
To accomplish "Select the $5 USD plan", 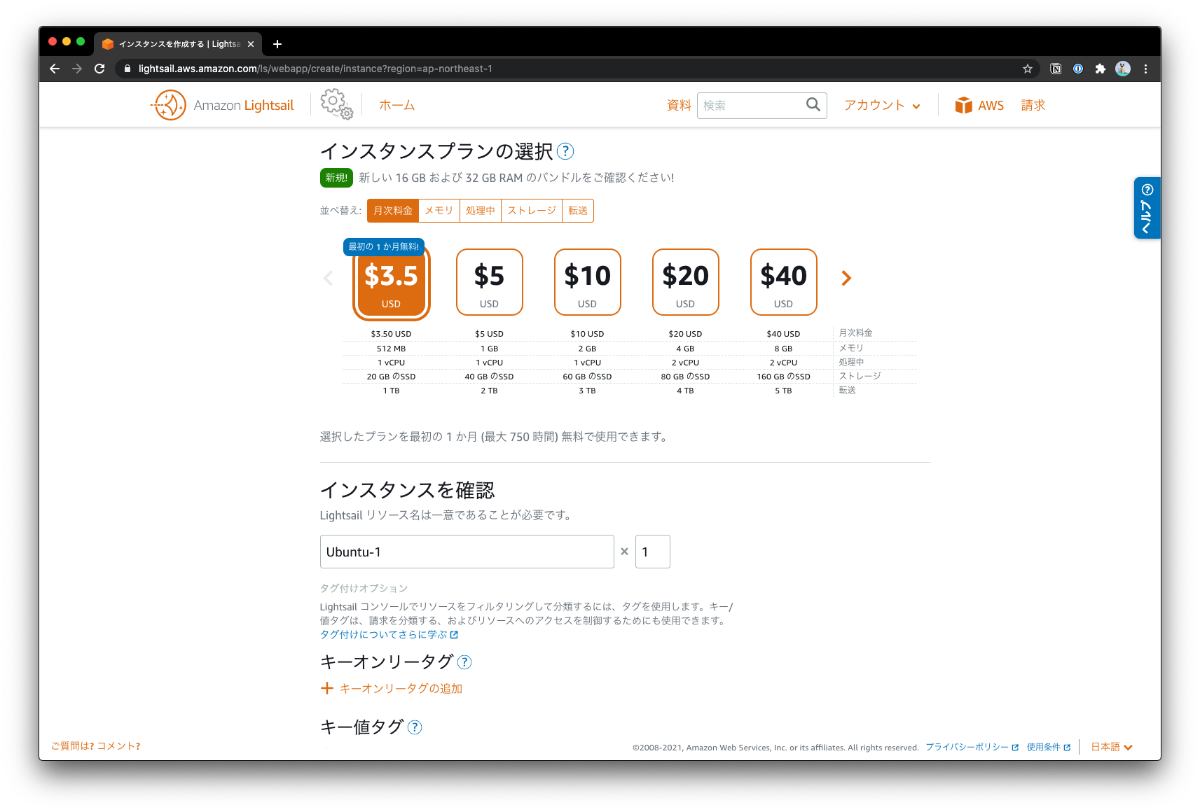I will [x=489, y=282].
